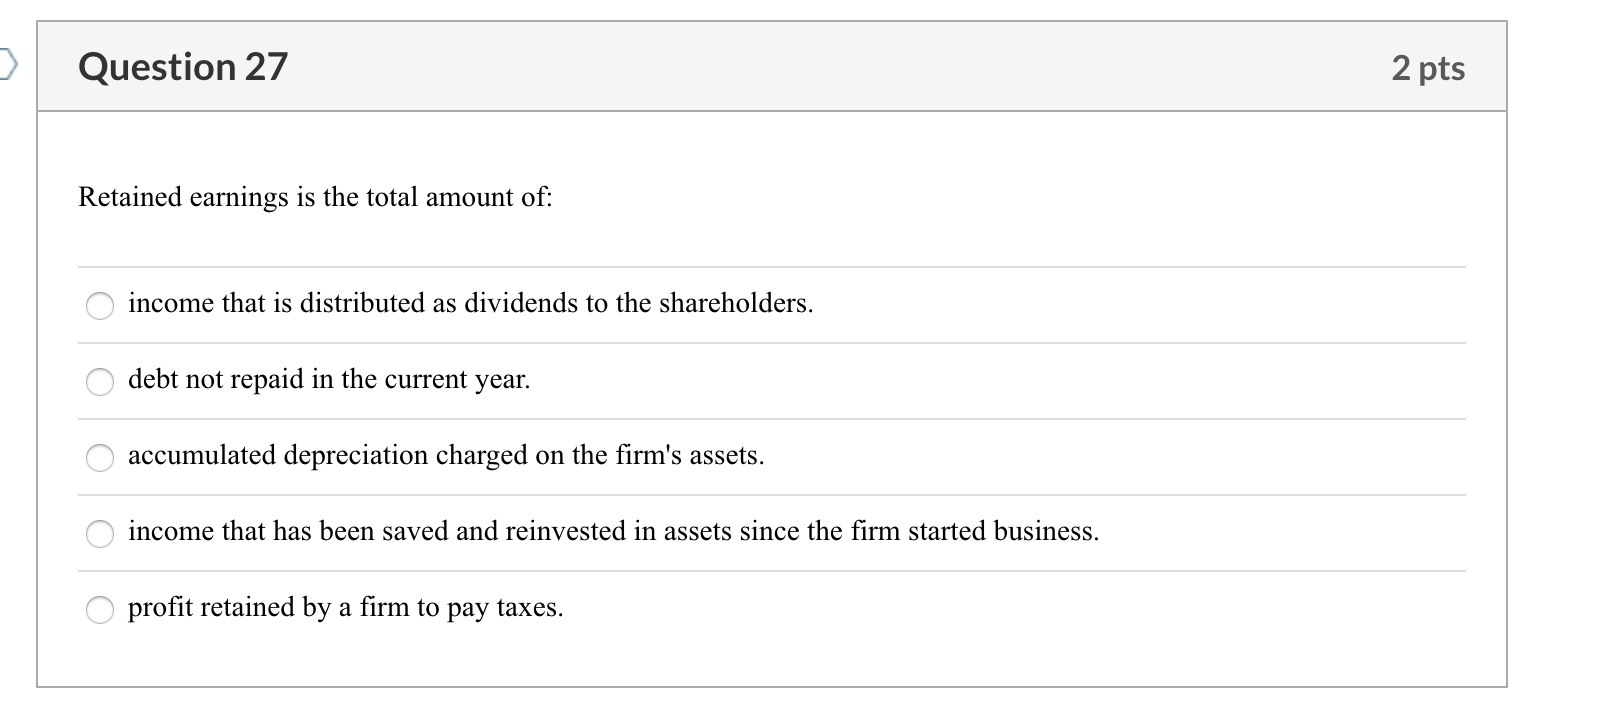1616x702 pixels.
Task: Click the Question 27 header title
Action: [x=183, y=66]
